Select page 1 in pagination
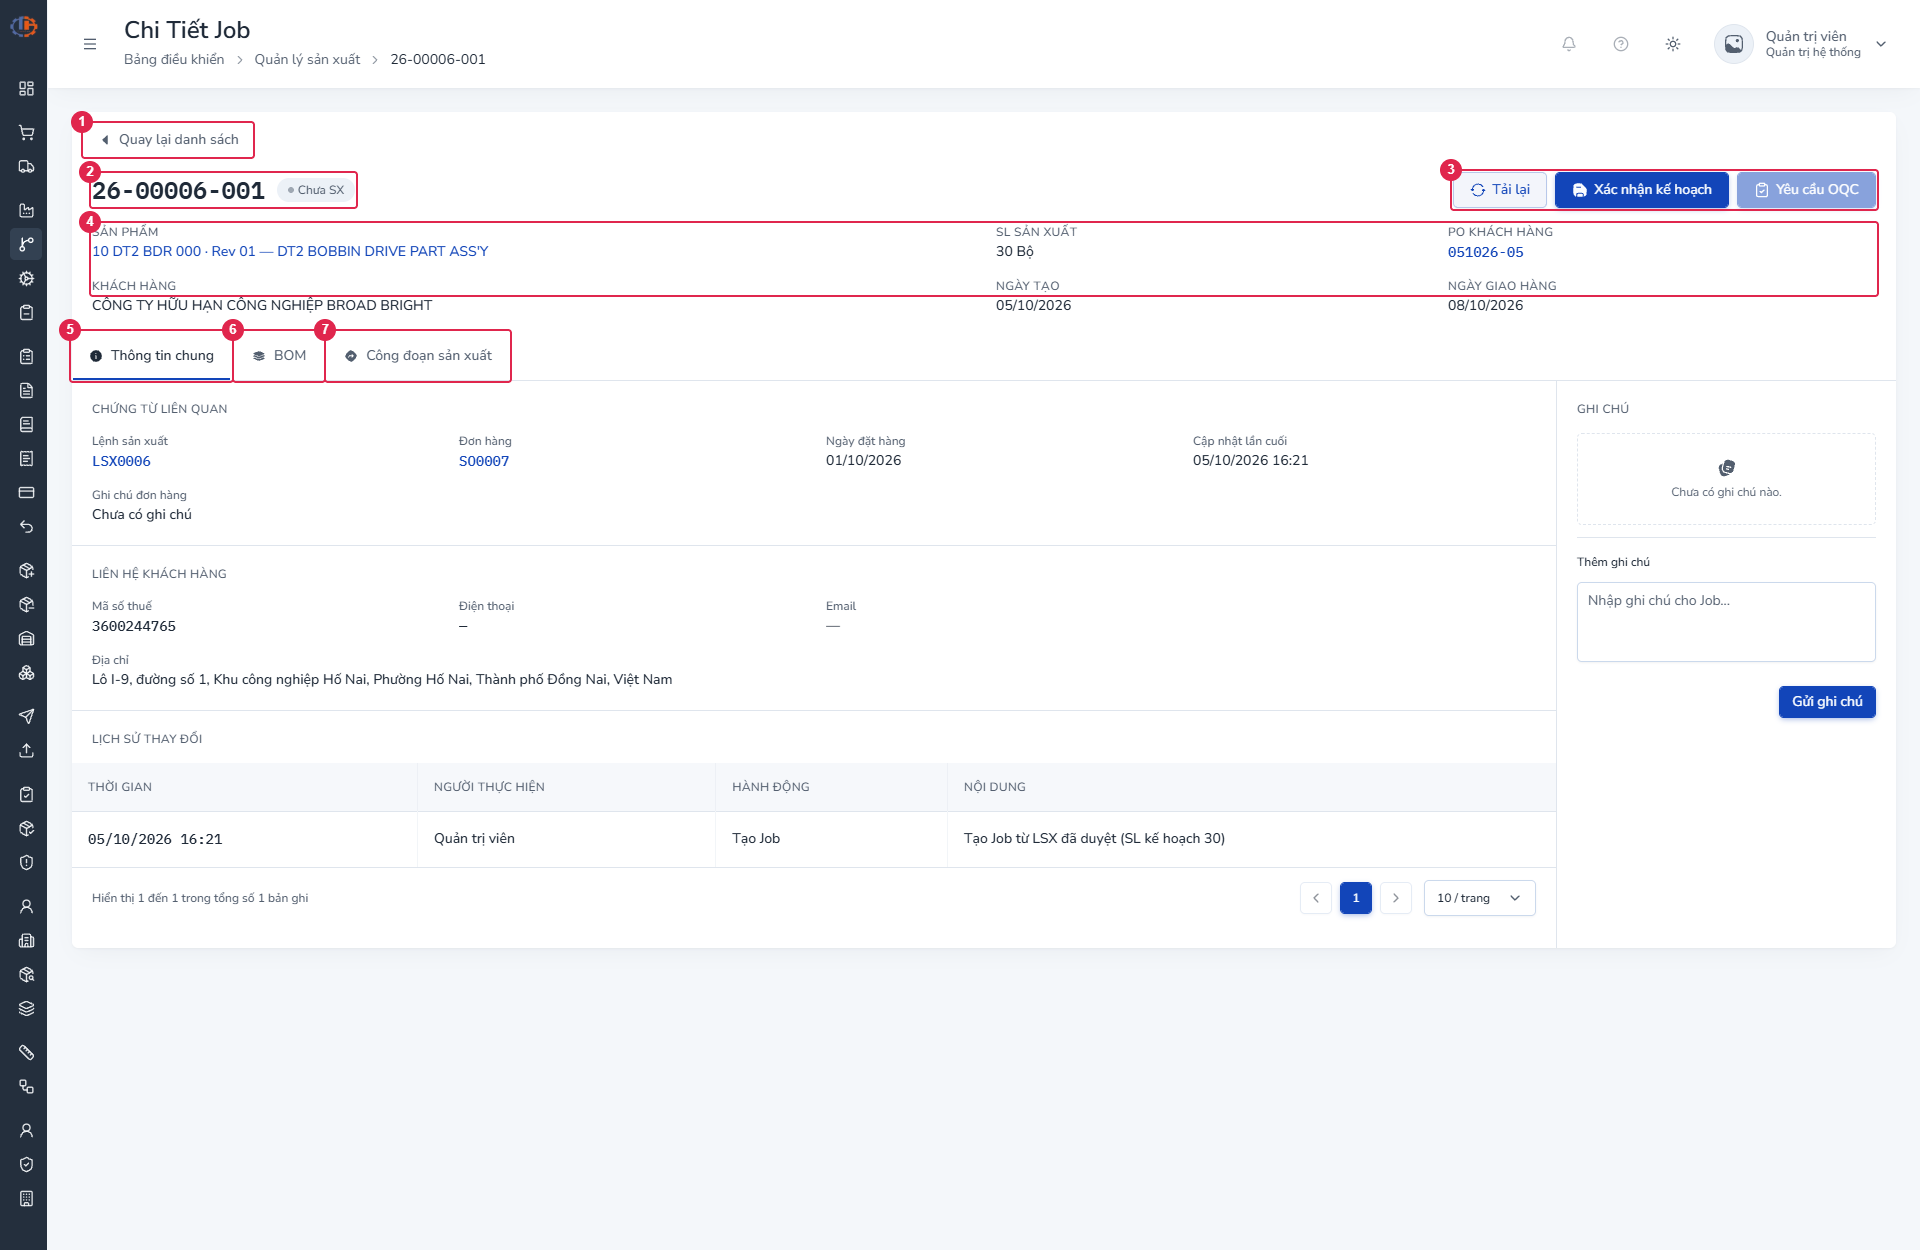Screen dimensions: 1920x1250 tap(1356, 898)
